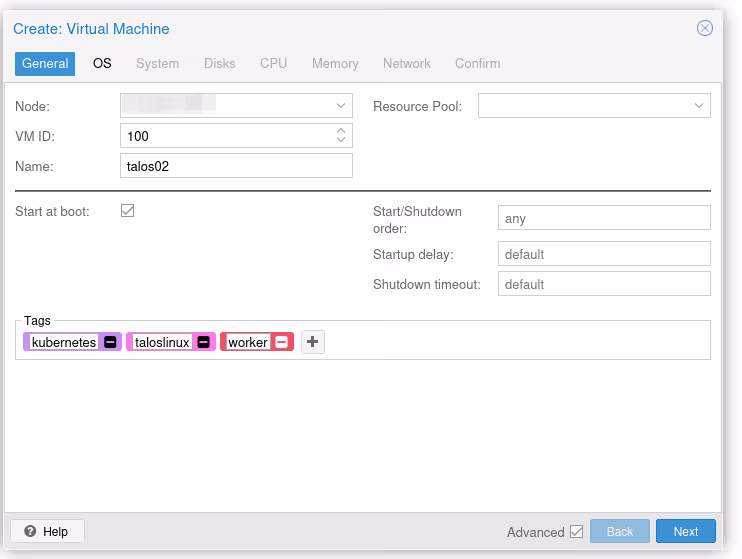Click the Name field containing talos02
Image resolution: width=742 pixels, height=559 pixels.
coord(236,166)
